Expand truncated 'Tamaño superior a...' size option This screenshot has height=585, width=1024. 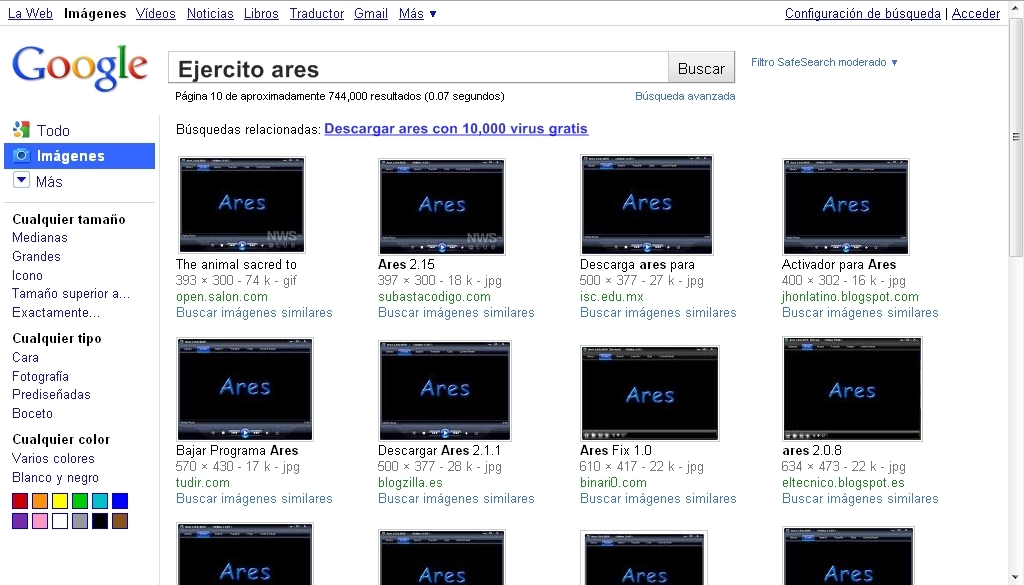(x=71, y=294)
